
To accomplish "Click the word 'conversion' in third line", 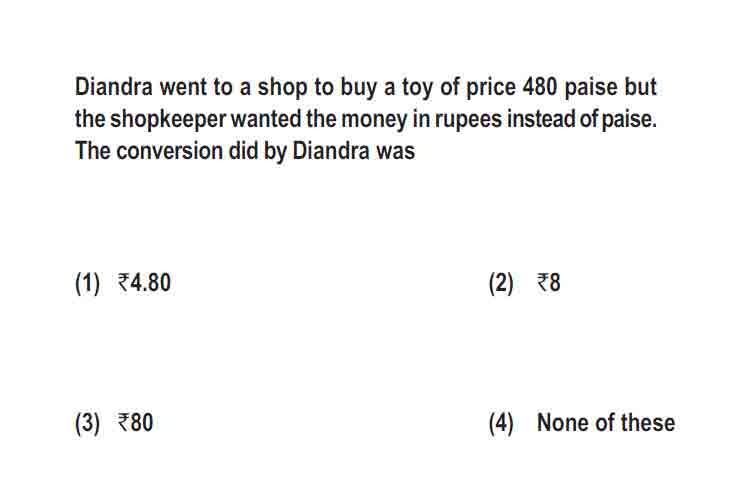I will 170,151.
